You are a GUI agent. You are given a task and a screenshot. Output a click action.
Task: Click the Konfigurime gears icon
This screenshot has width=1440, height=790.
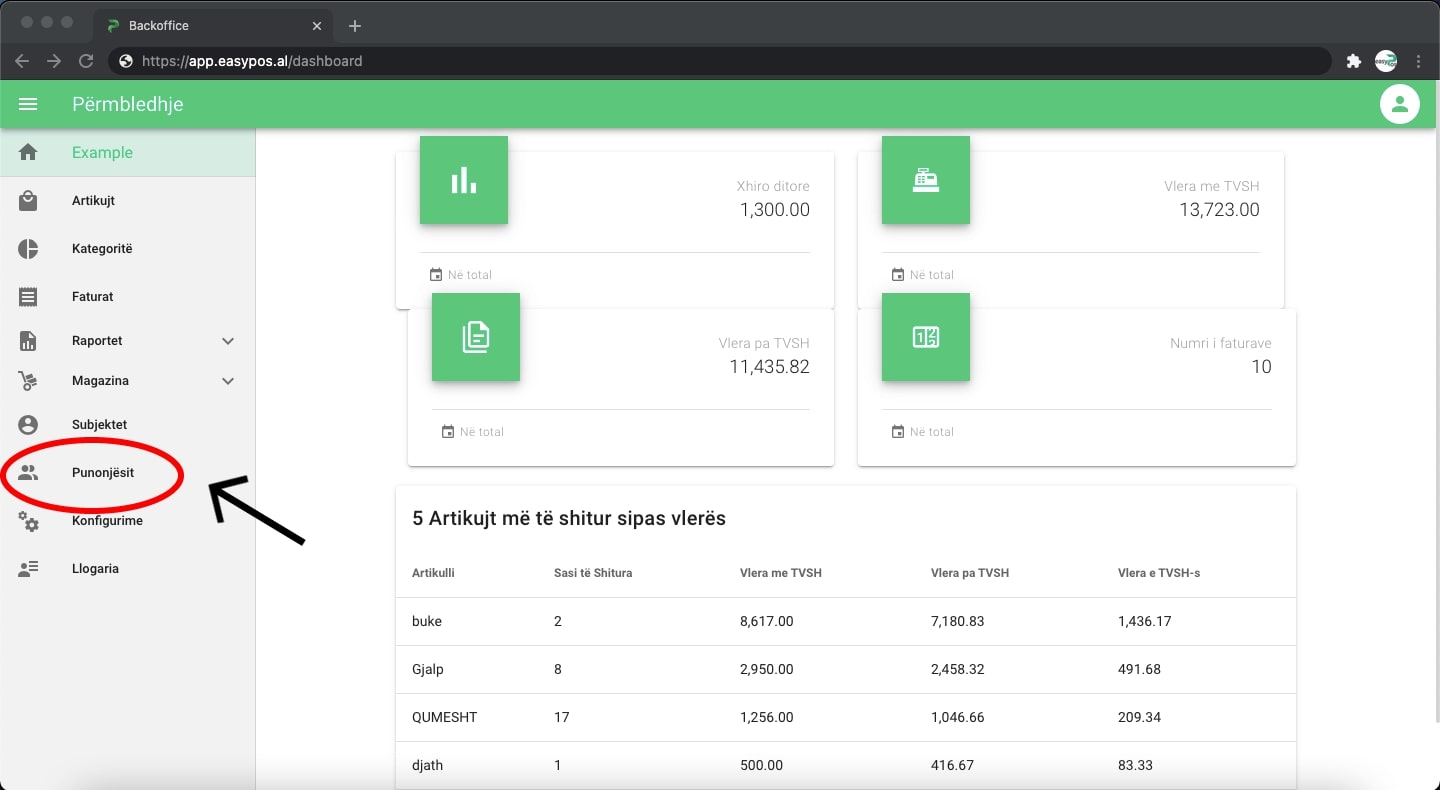(x=28, y=521)
